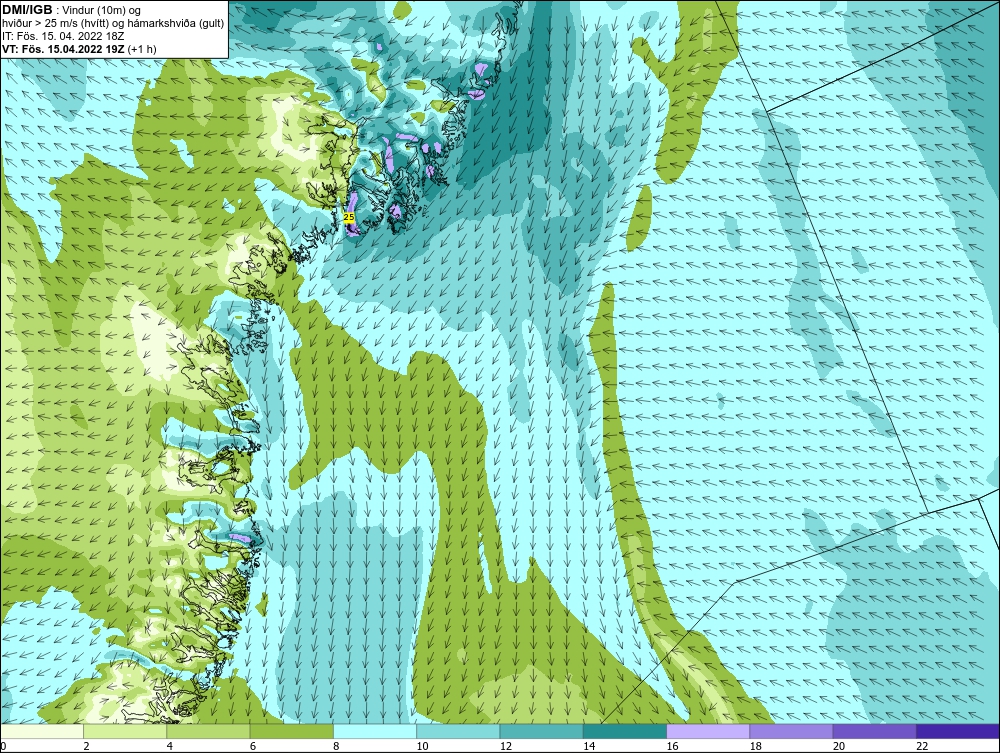Pick the 18–20 m/s medium purple swatch
This screenshot has height=753, width=1000.
791,731
